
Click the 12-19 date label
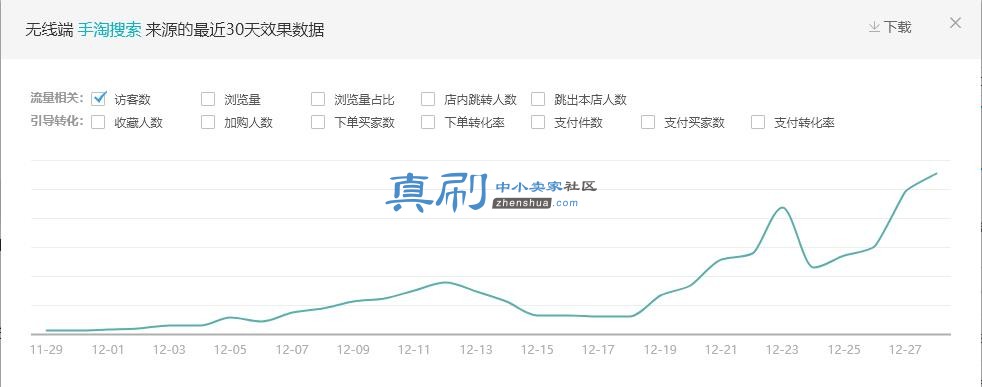pyautogui.click(x=660, y=349)
